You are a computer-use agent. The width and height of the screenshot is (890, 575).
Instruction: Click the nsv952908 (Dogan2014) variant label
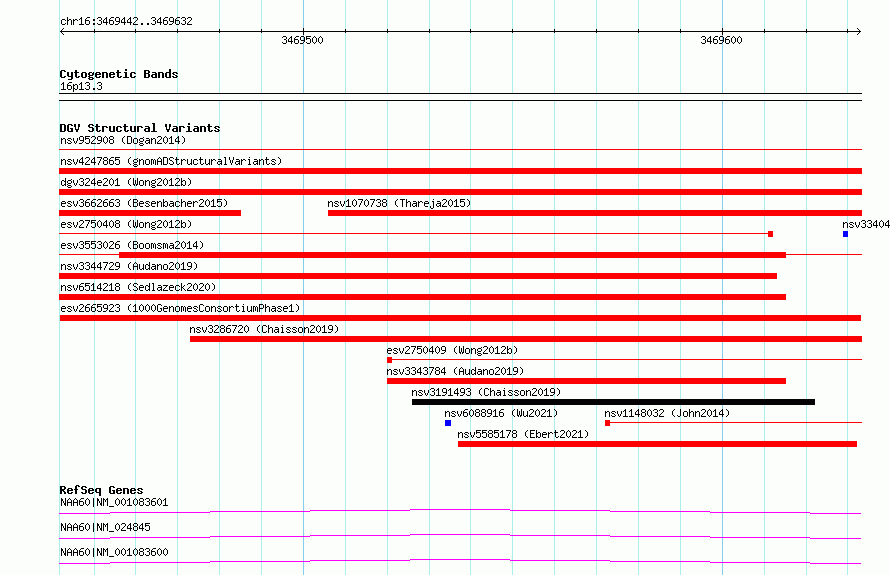coord(123,140)
